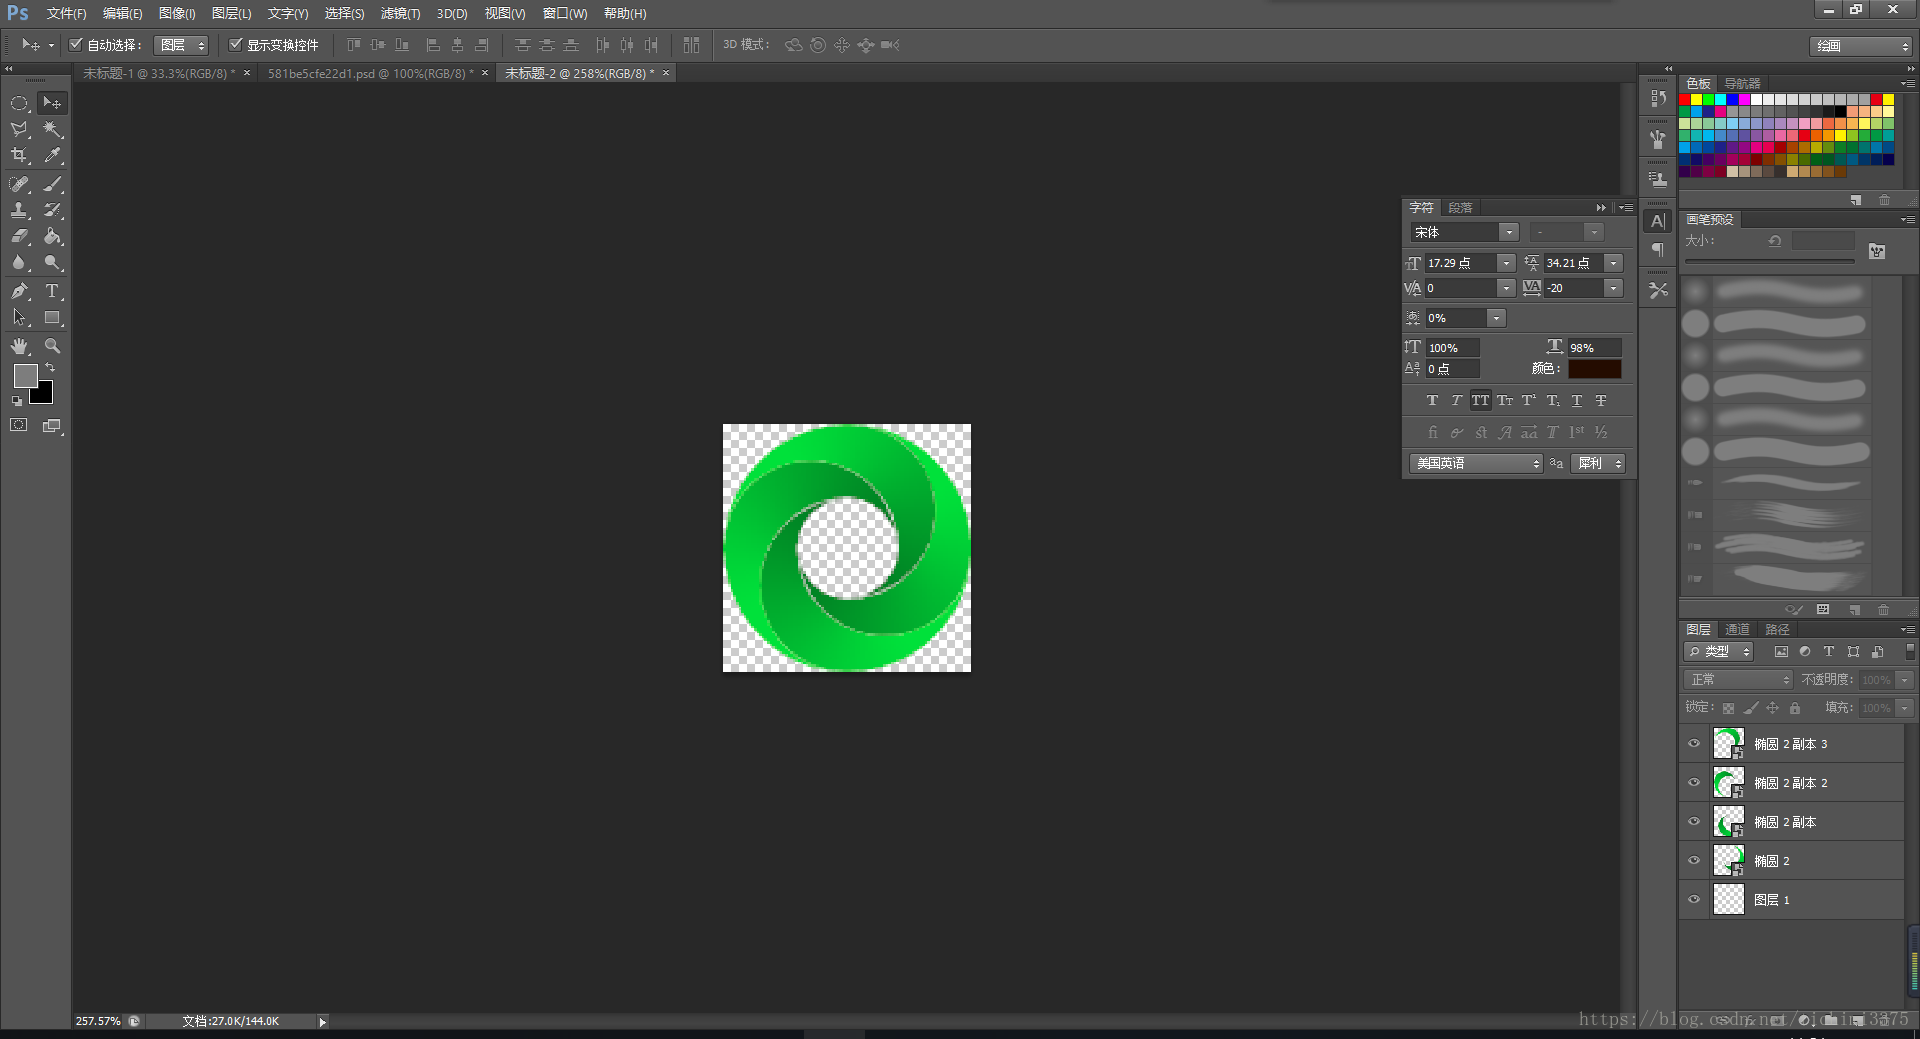Screen dimensions: 1920x1039
Task: Toggle visibility of layer 椭圆 2
Action: 1694,860
